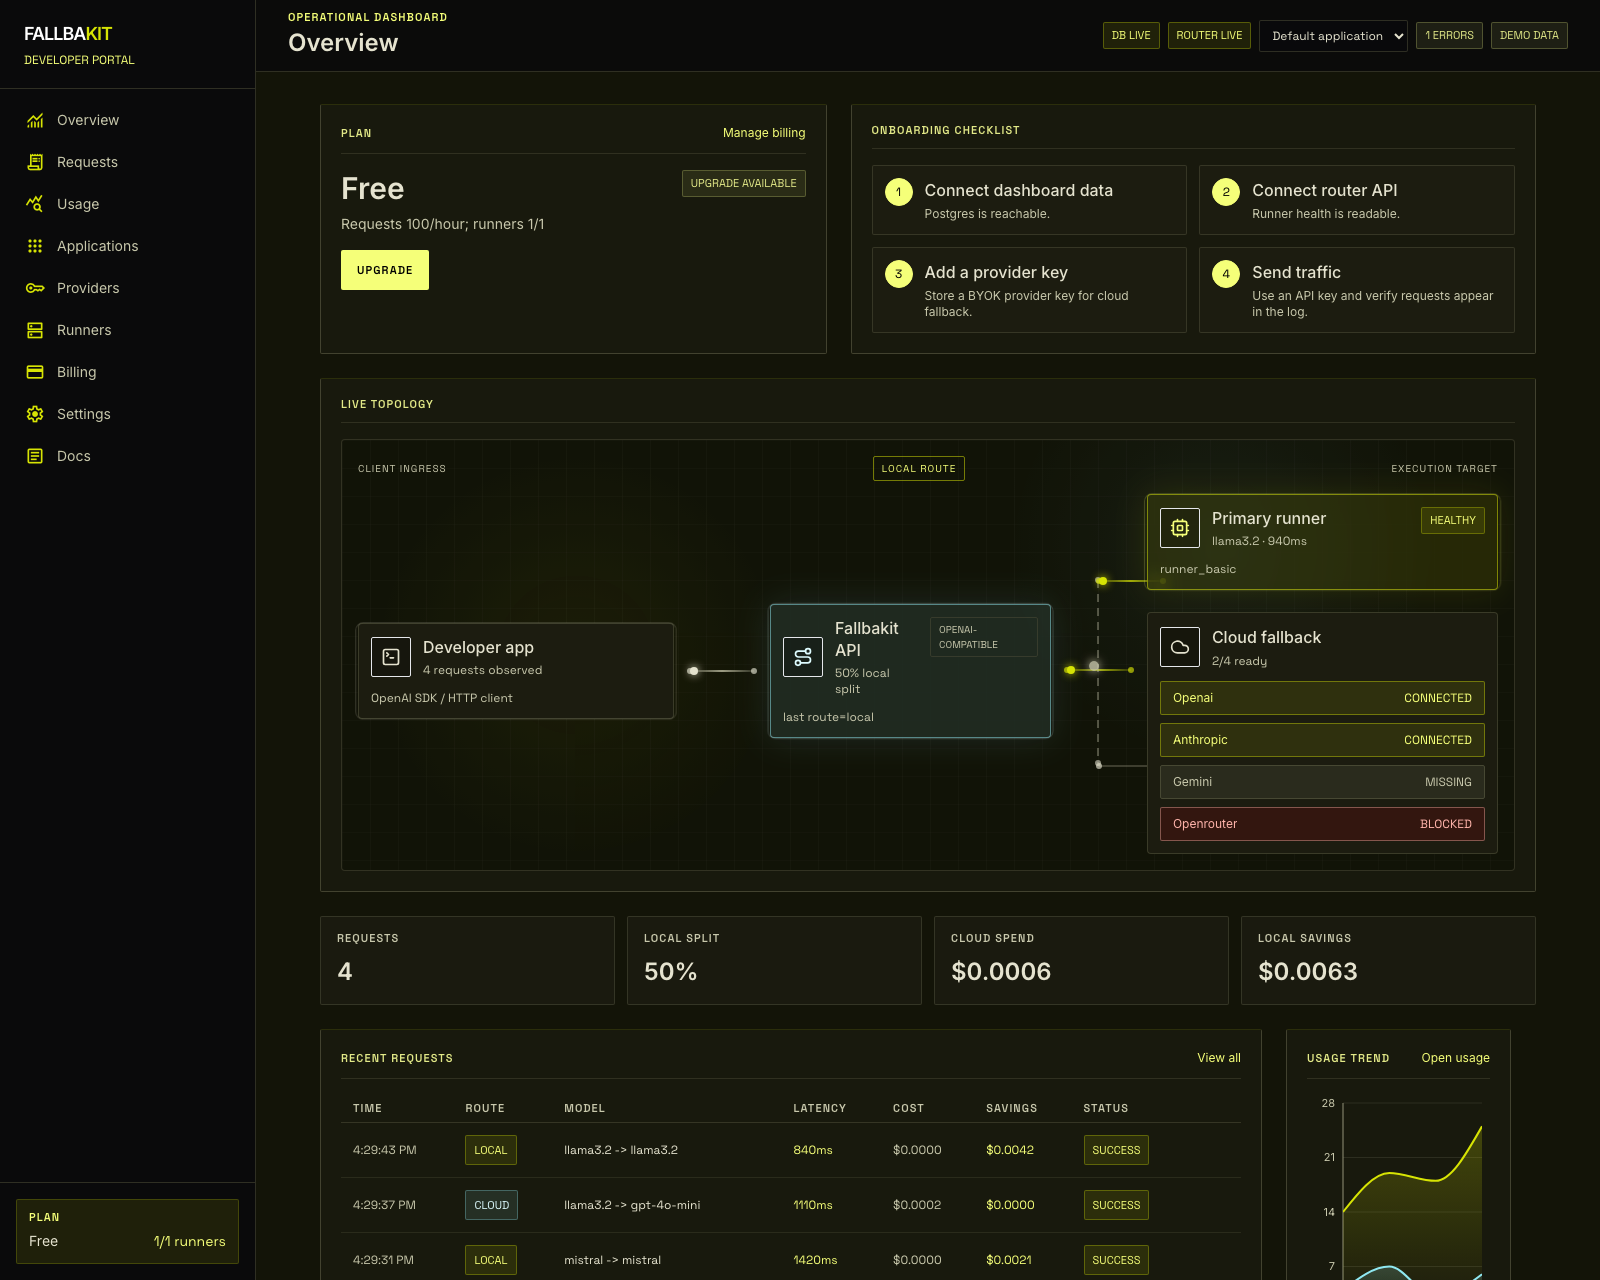
Task: Click SUCCESS status in the 4:29:43 PM row
Action: (1116, 1150)
